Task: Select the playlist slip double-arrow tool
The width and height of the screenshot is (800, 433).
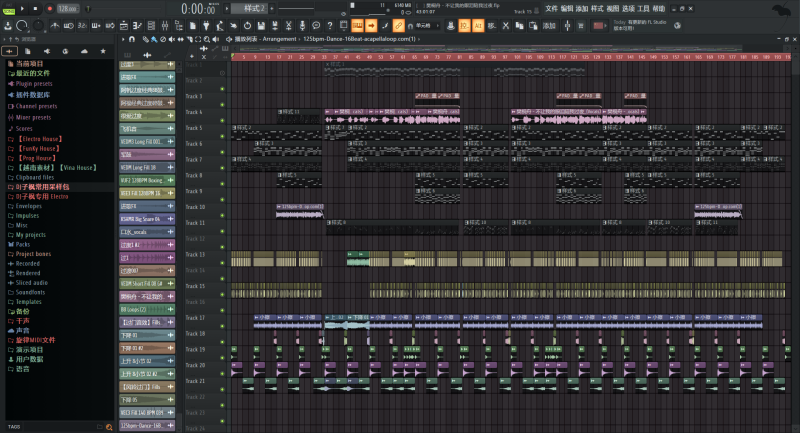Action: [181, 39]
